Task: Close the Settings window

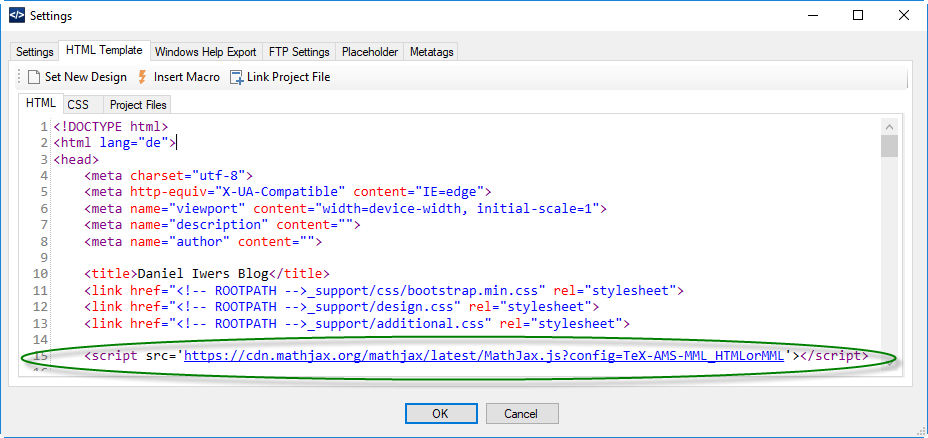Action: pos(904,16)
